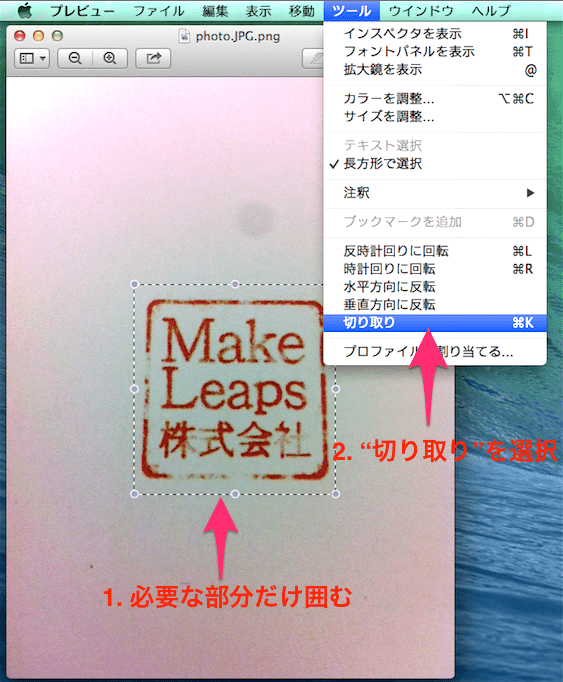
Task: Click the top-middle selection handle
Action: click(235, 284)
